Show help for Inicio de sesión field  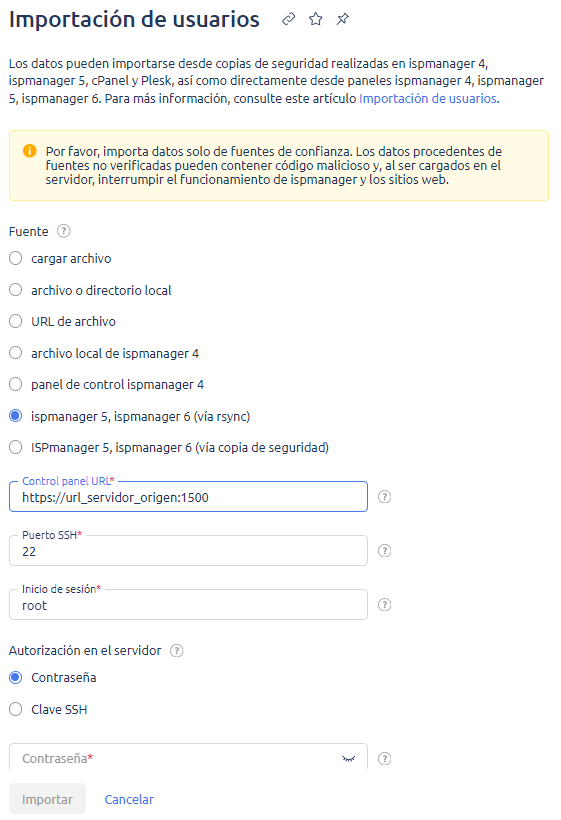tap(384, 605)
